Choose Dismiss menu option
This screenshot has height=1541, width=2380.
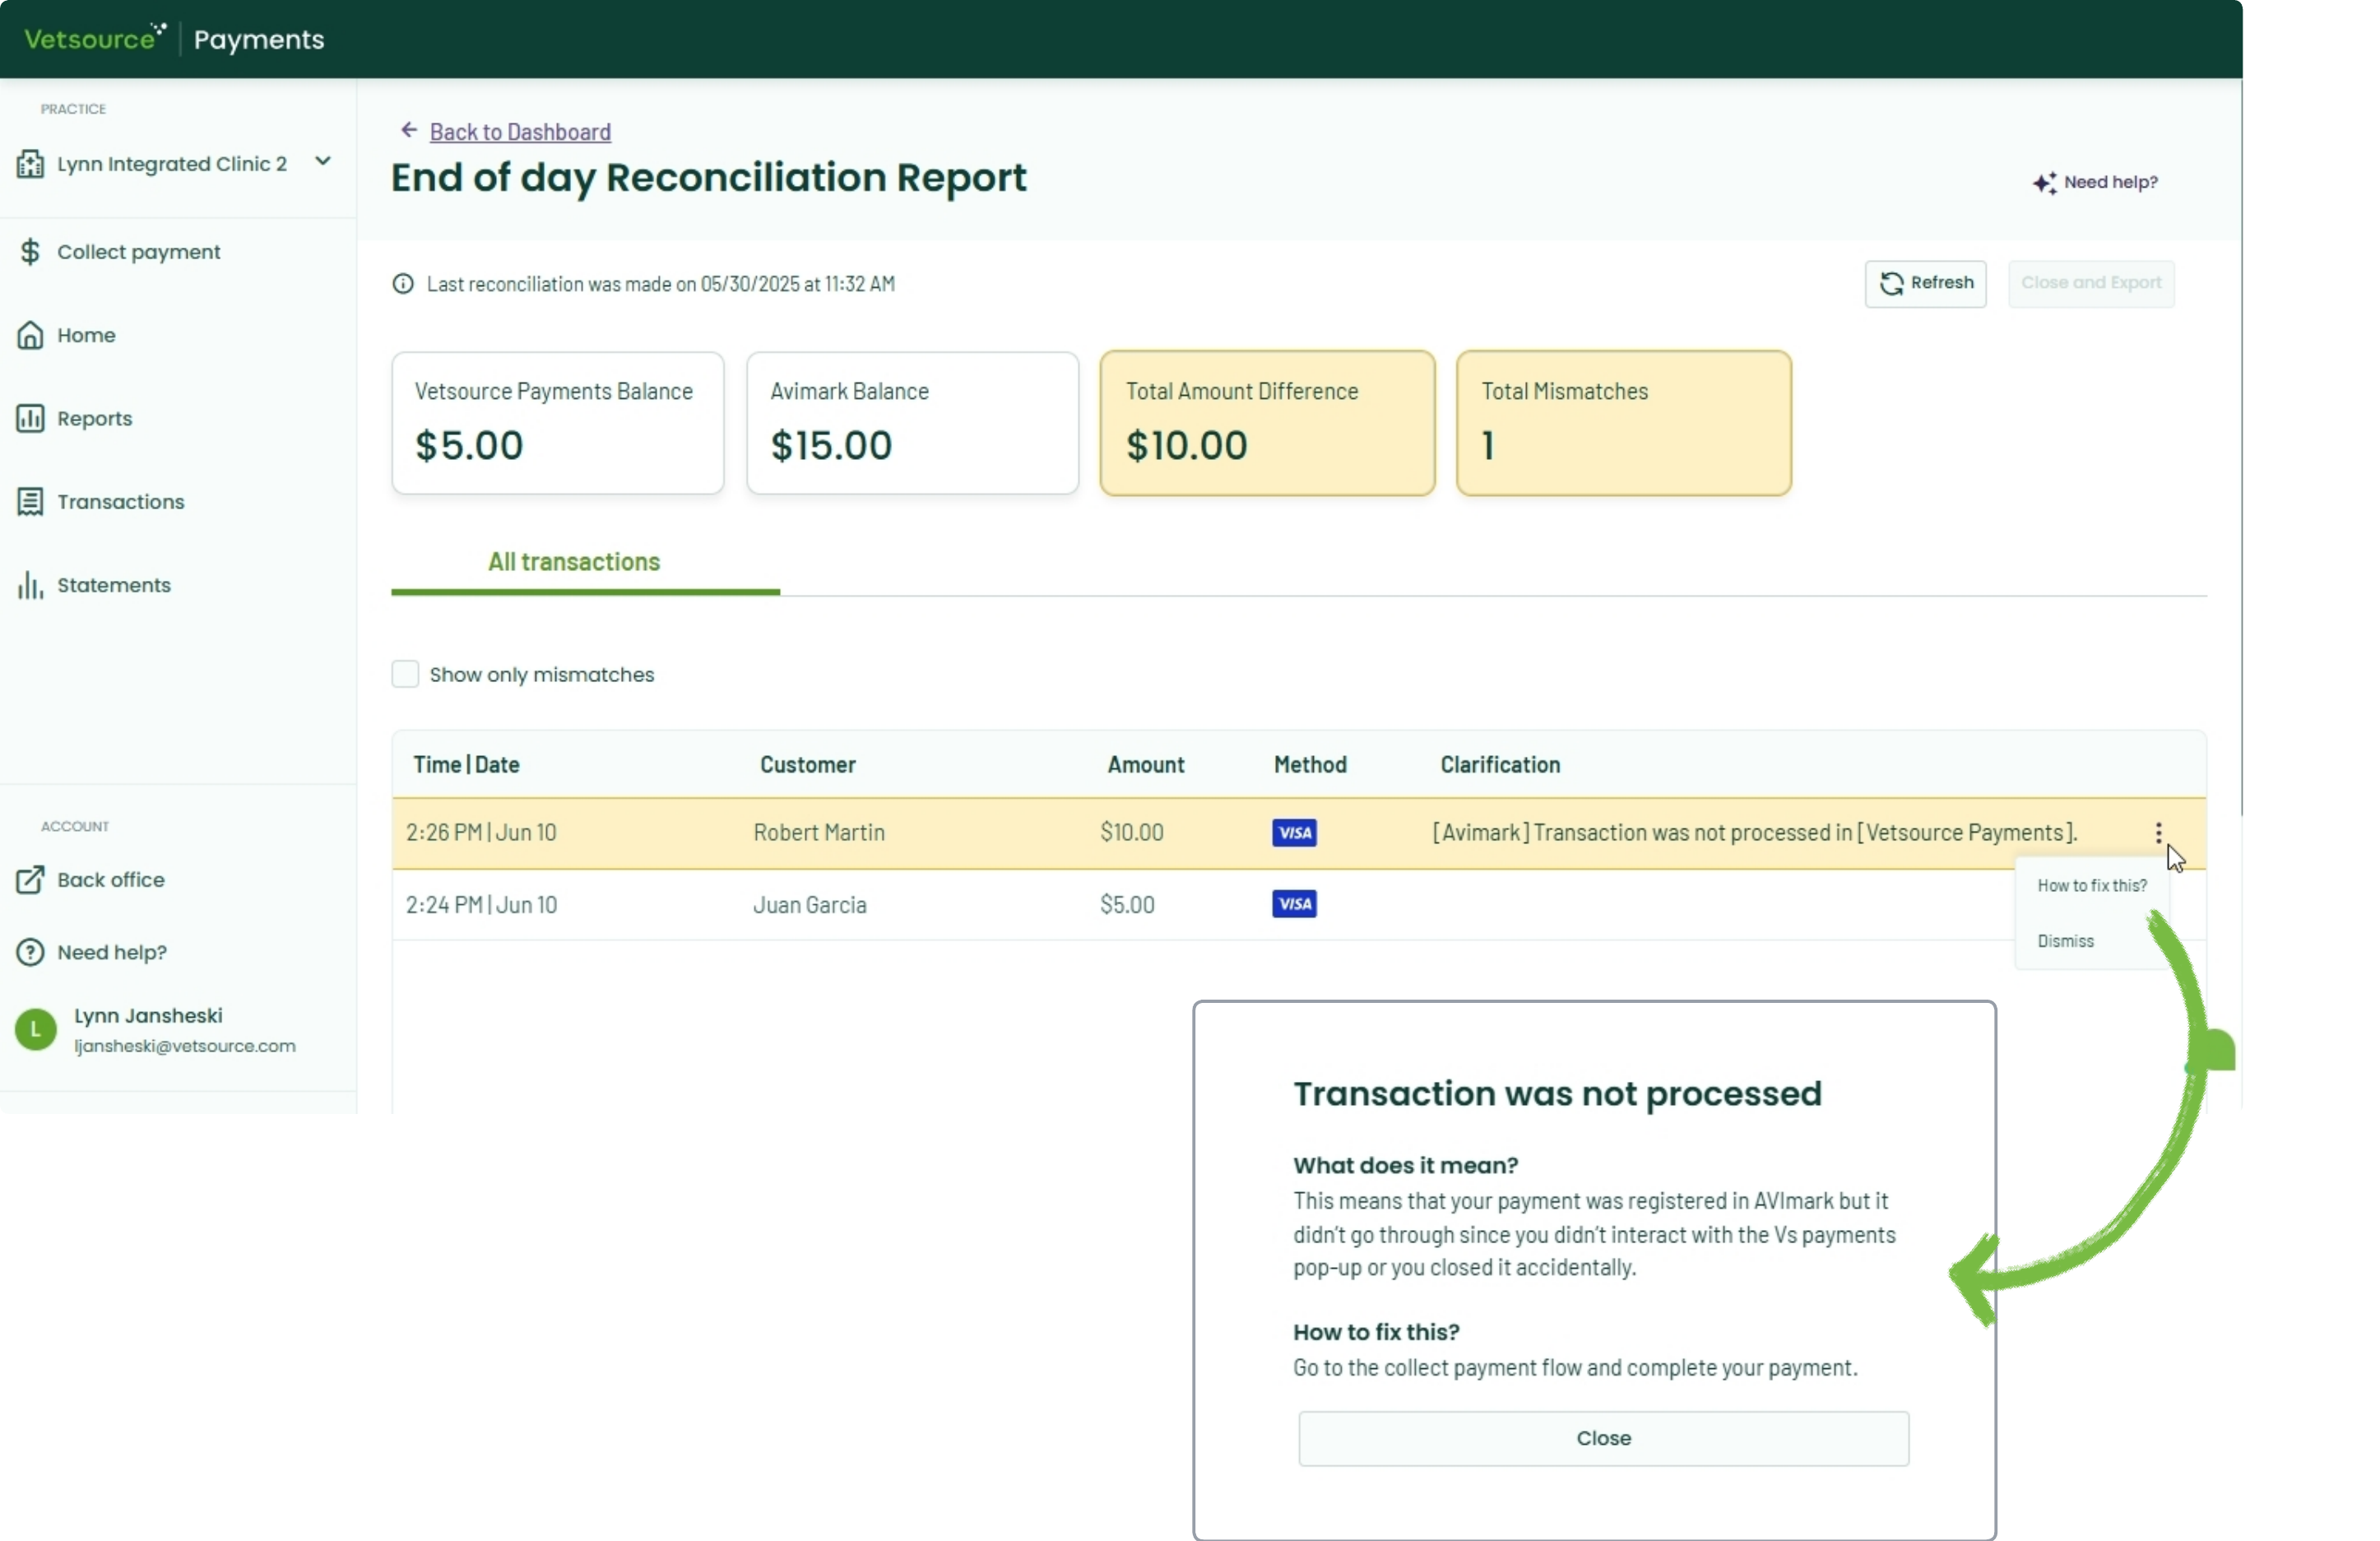(x=2065, y=941)
